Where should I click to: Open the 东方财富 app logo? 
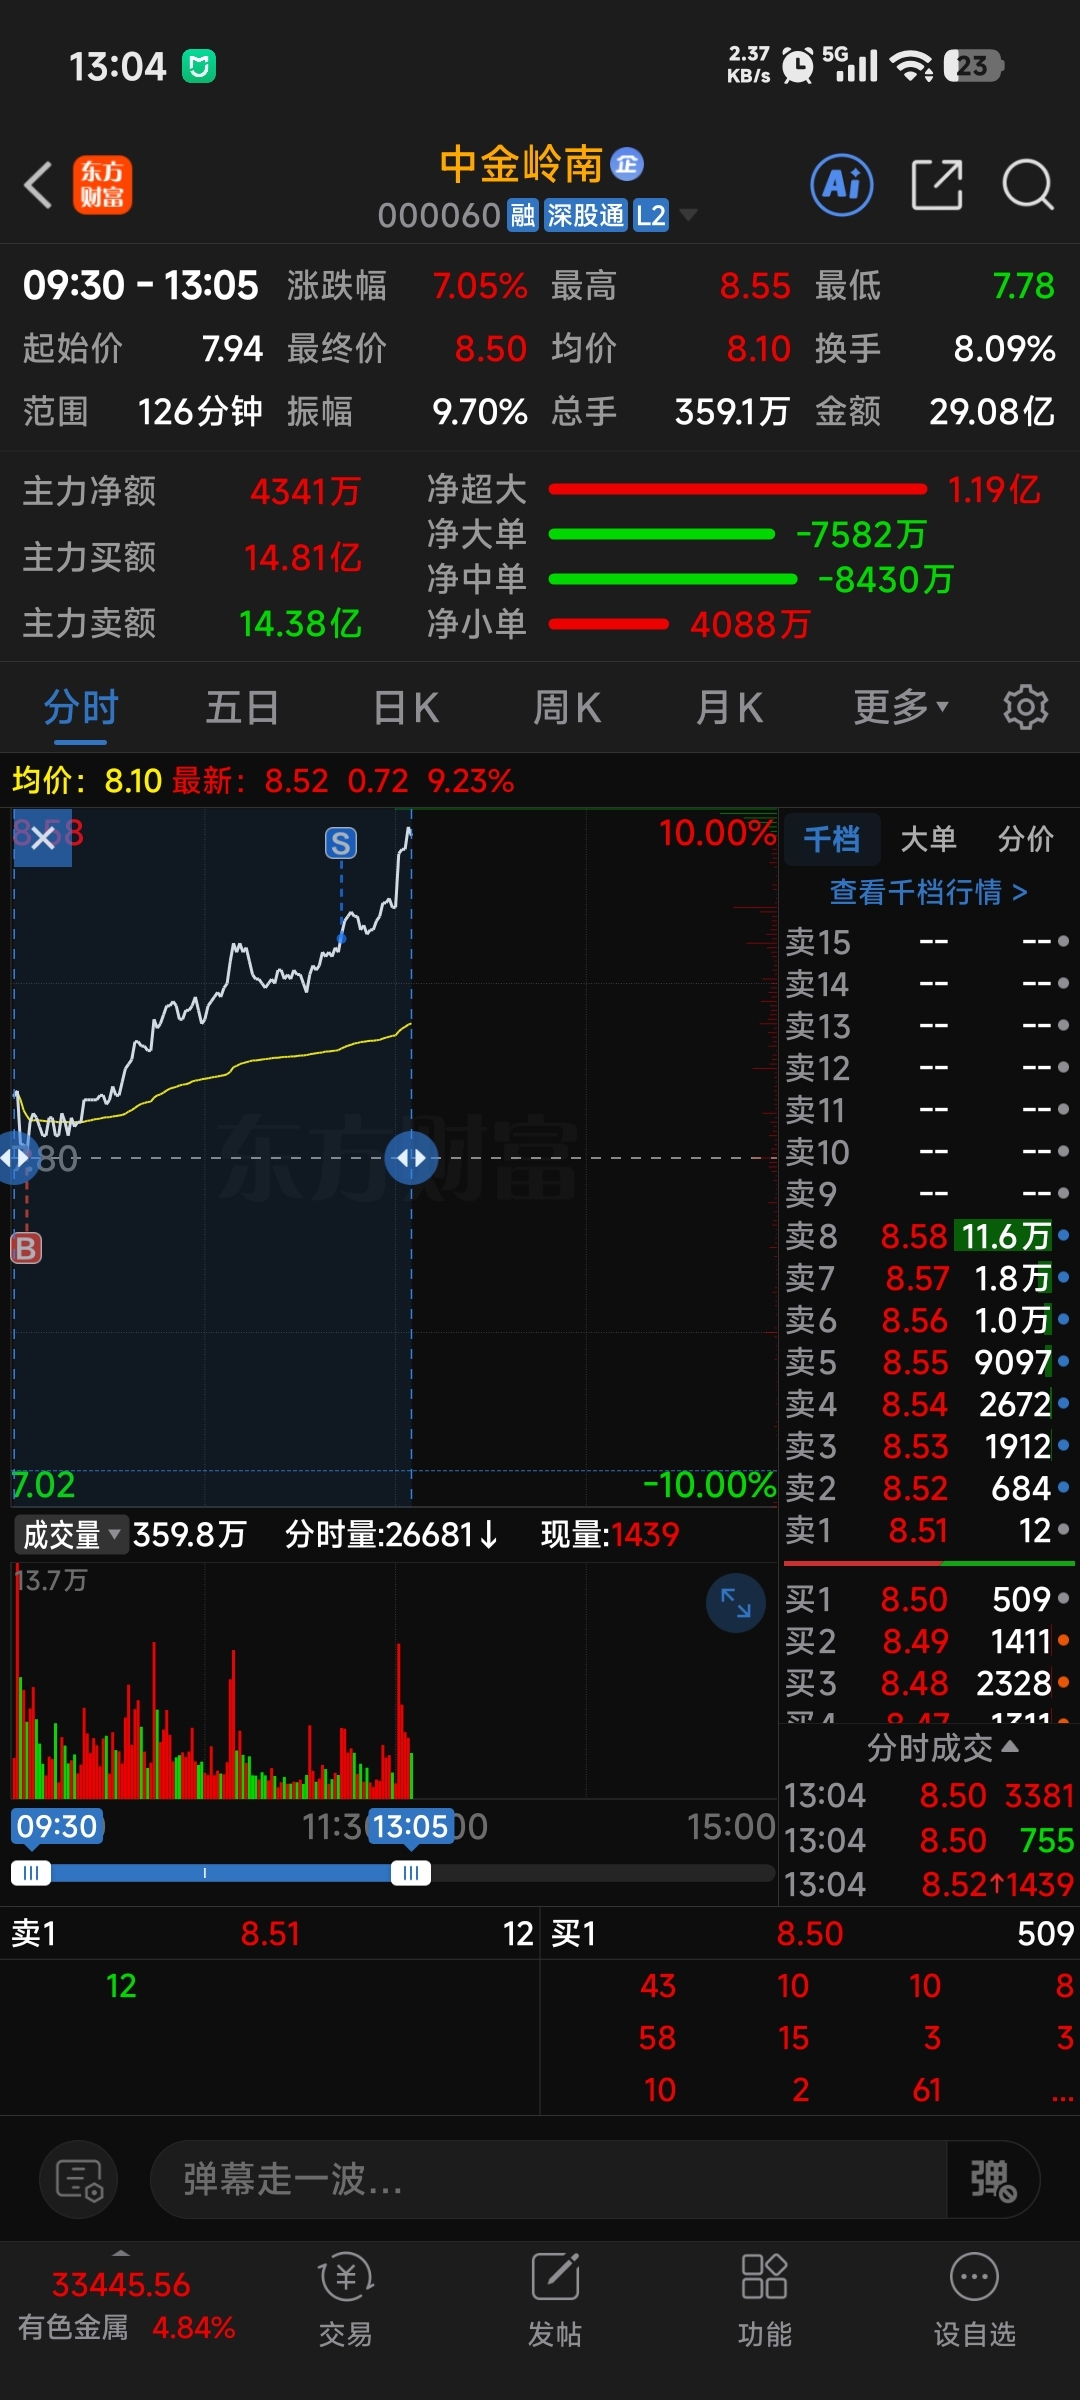tap(102, 185)
